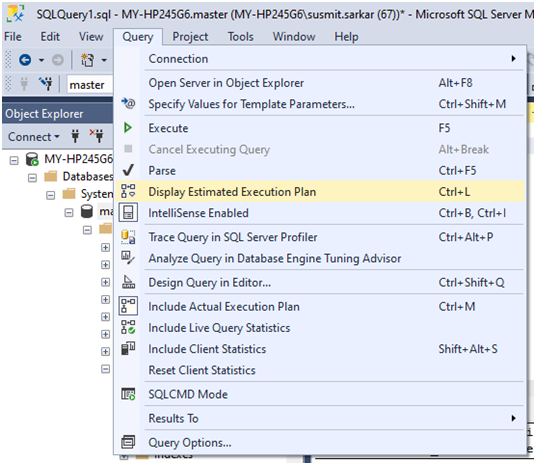Click the Object Explorer panel title
The image size is (536, 465).
pyautogui.click(x=44, y=114)
